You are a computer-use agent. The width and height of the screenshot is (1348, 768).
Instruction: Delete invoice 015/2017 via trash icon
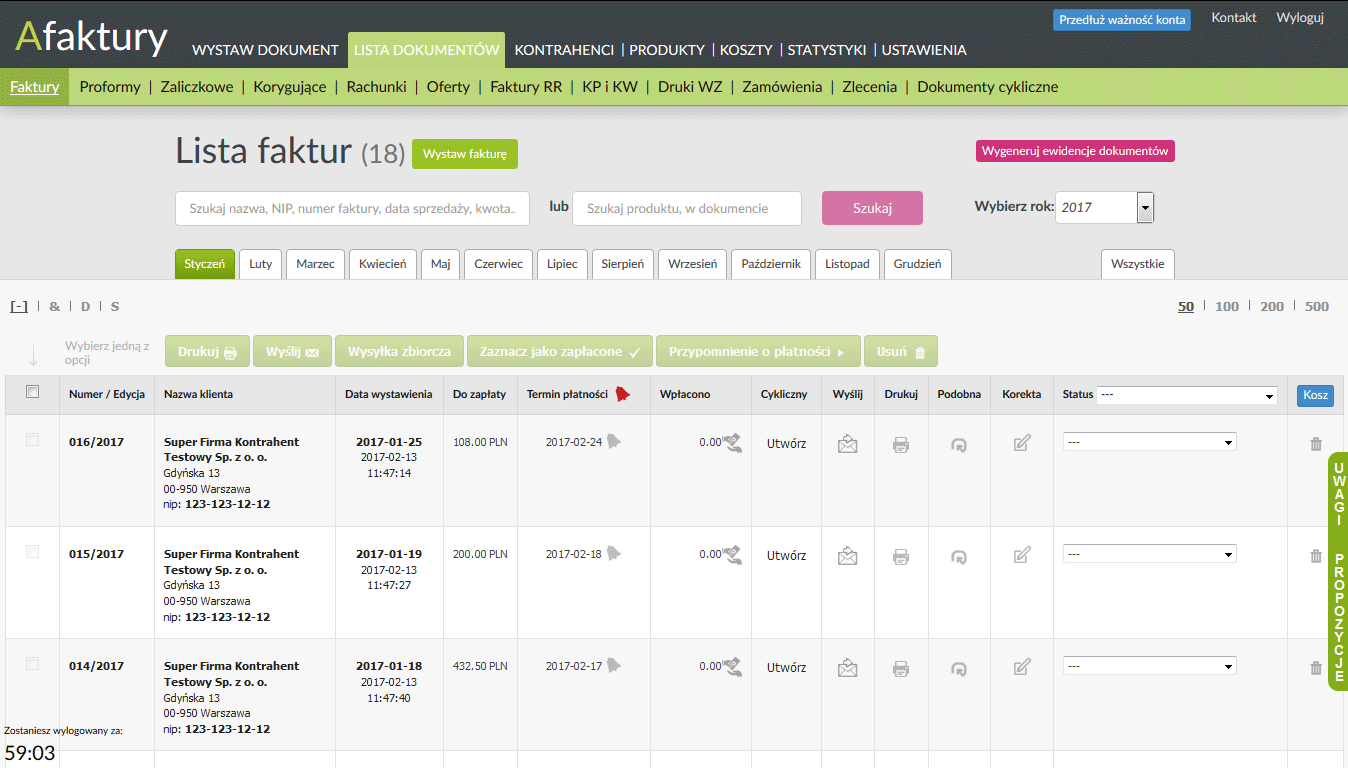[1315, 555]
